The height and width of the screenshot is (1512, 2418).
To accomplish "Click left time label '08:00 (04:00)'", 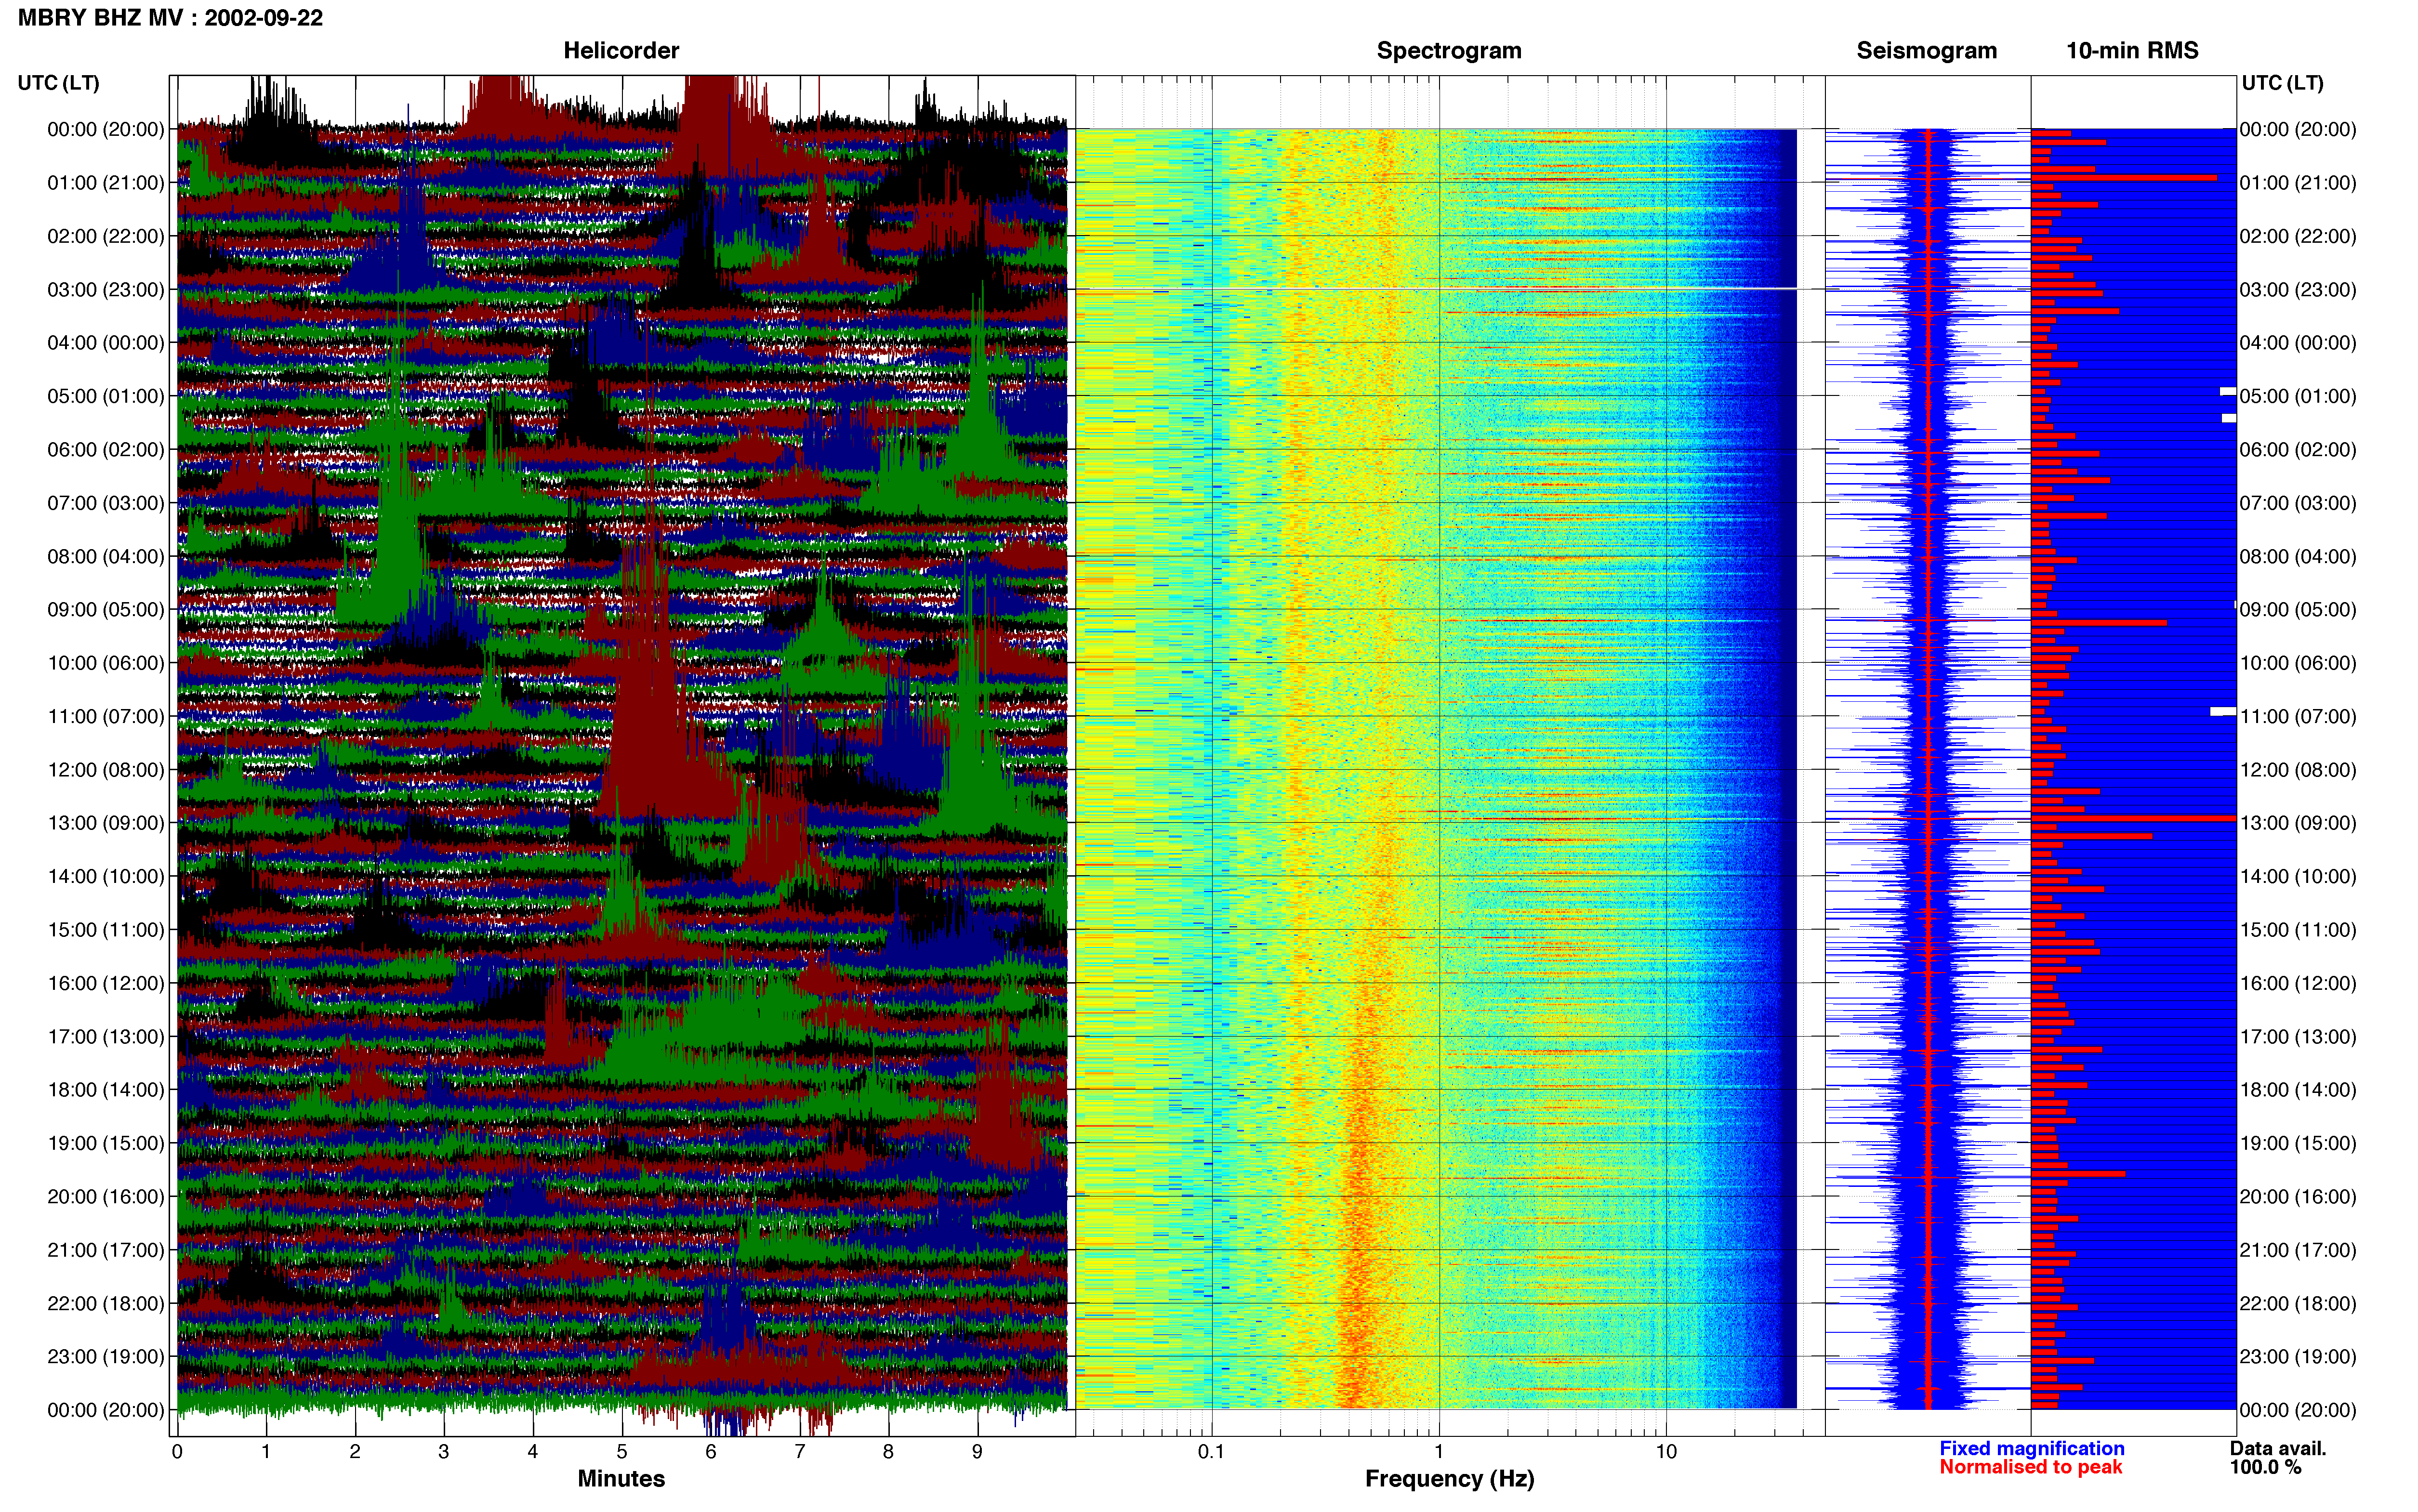I will 106,556.
